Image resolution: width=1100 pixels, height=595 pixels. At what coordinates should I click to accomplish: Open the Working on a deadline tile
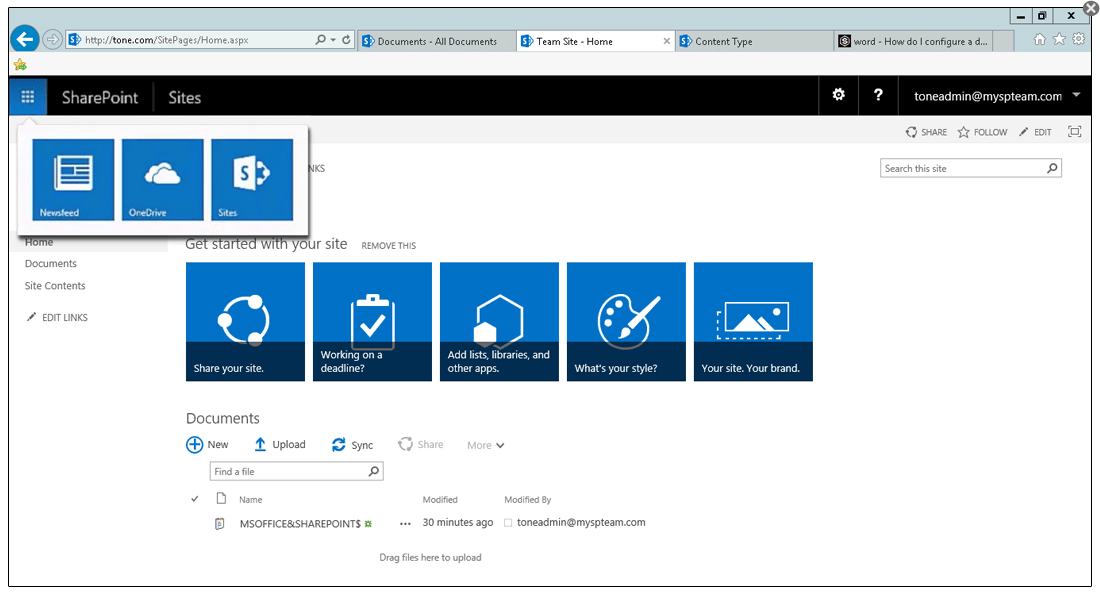[x=373, y=322]
